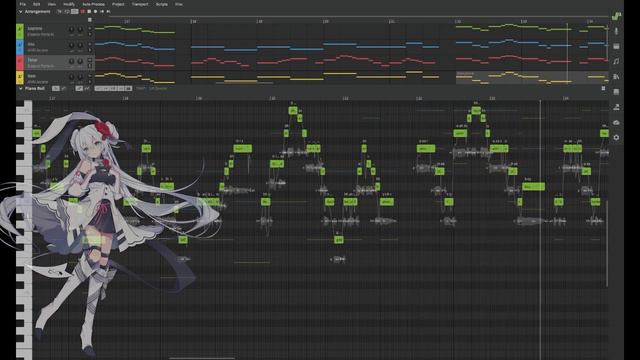Image resolution: width=640 pixels, height=360 pixels.
Task: Mute the Tenor track
Action: (90, 60)
